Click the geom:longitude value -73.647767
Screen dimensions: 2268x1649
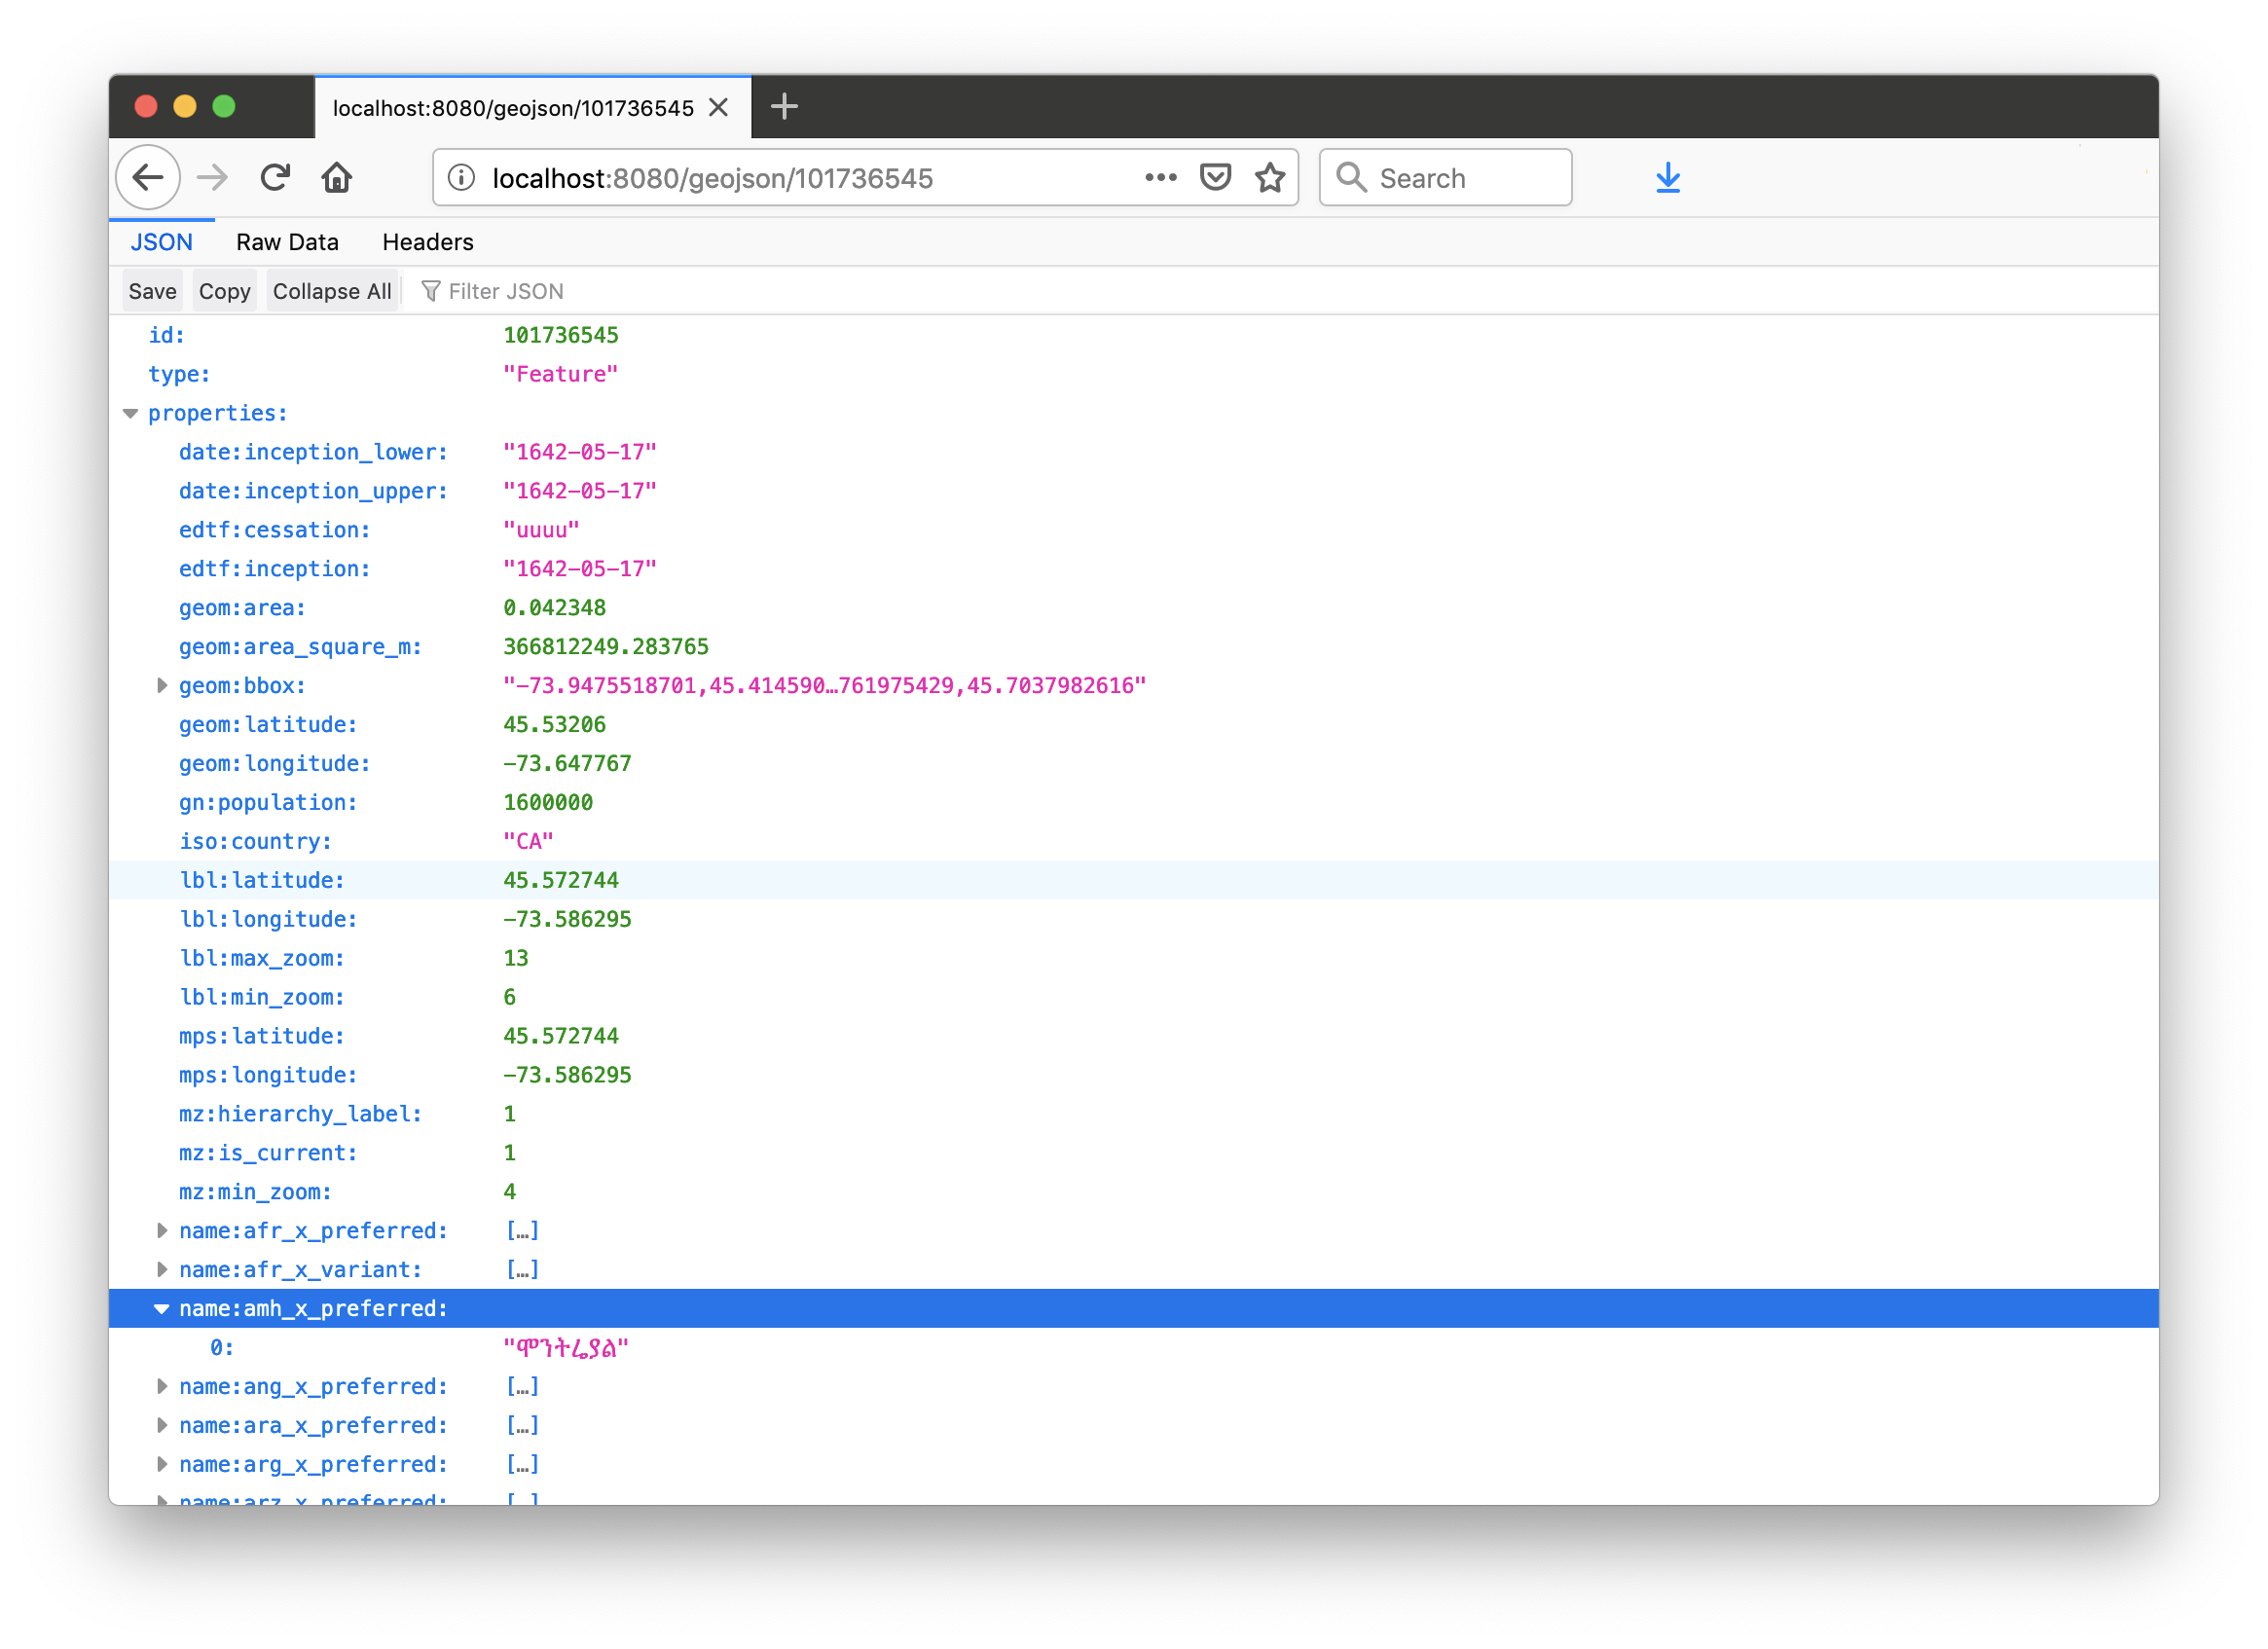pyautogui.click(x=567, y=764)
